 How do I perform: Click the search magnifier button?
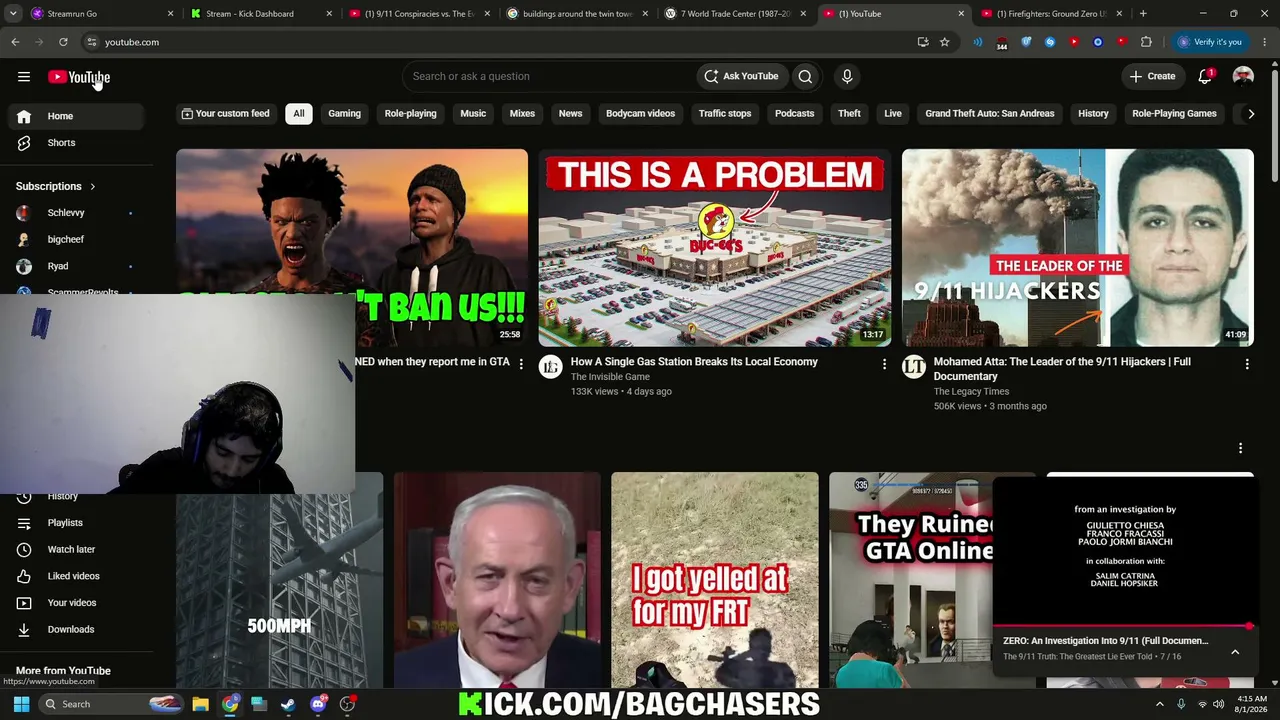805,76
